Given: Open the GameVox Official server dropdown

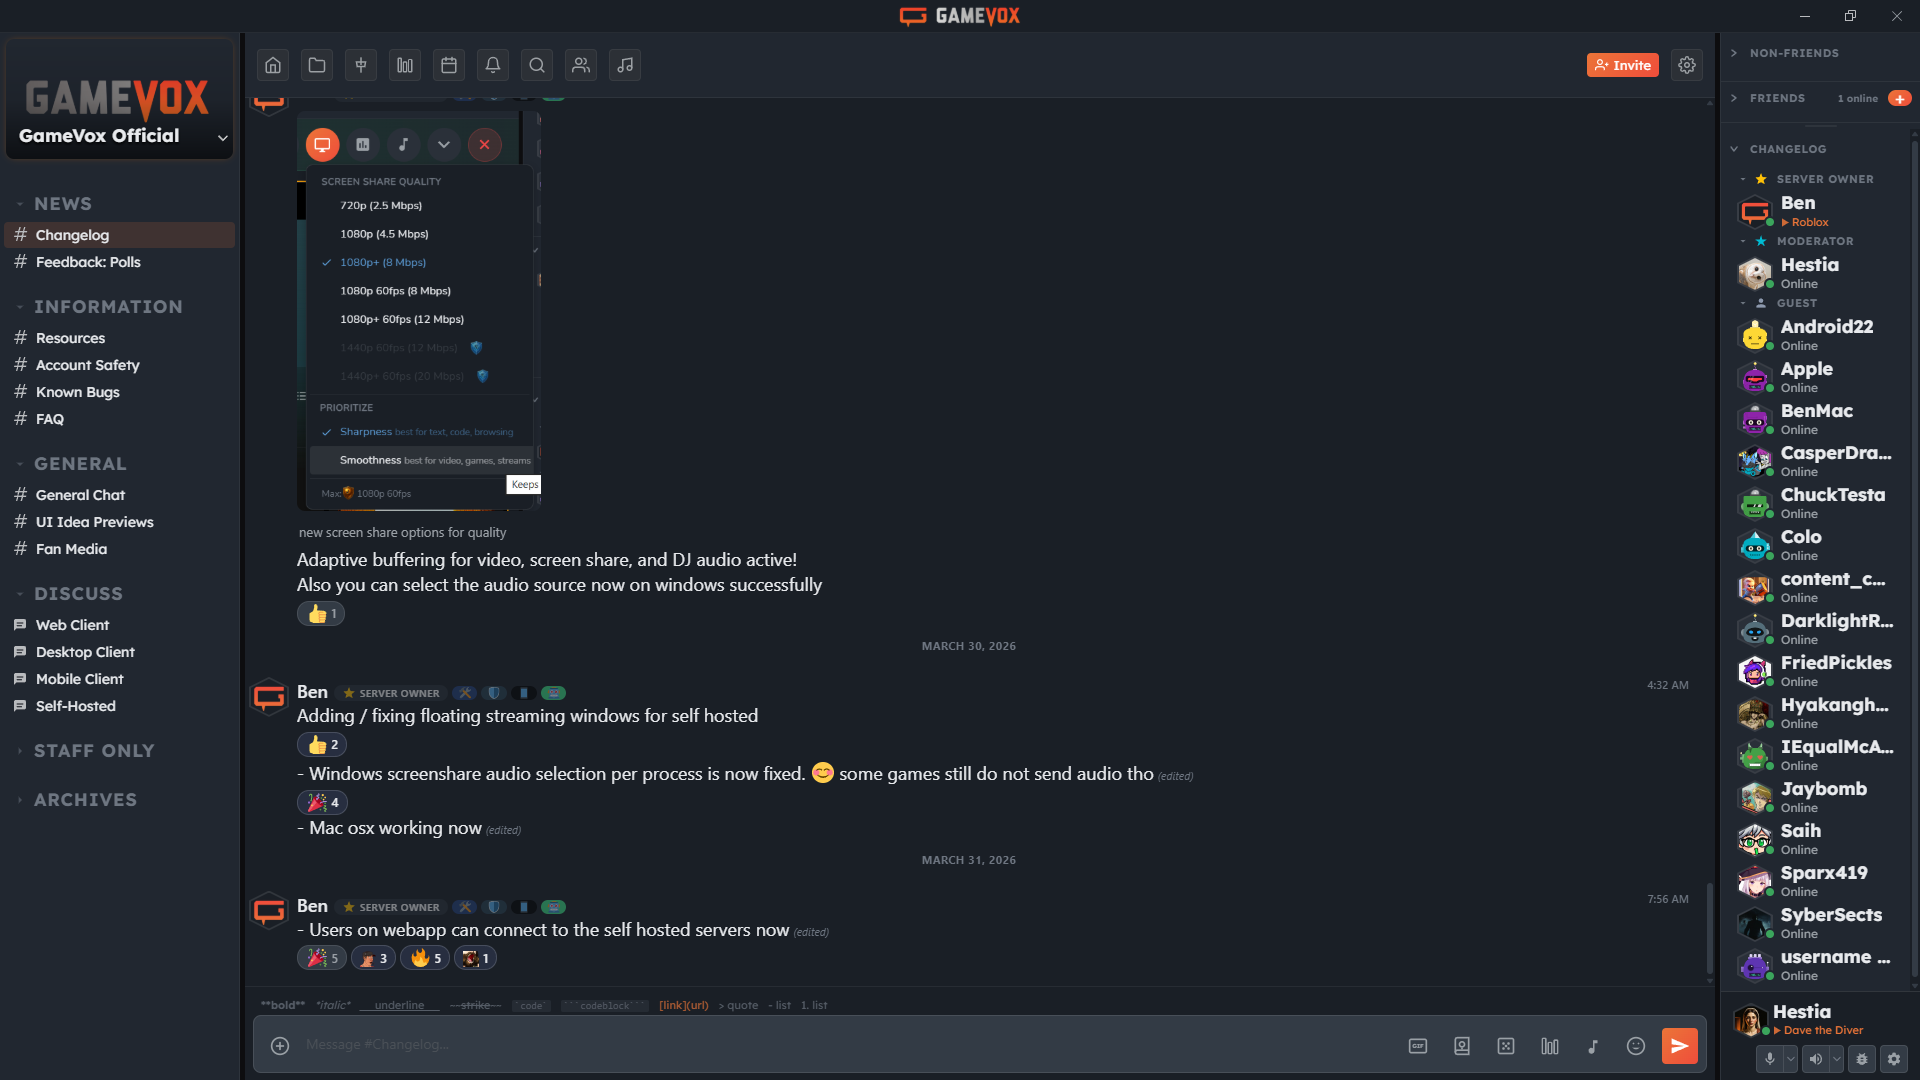Looking at the screenshot, I should (222, 137).
